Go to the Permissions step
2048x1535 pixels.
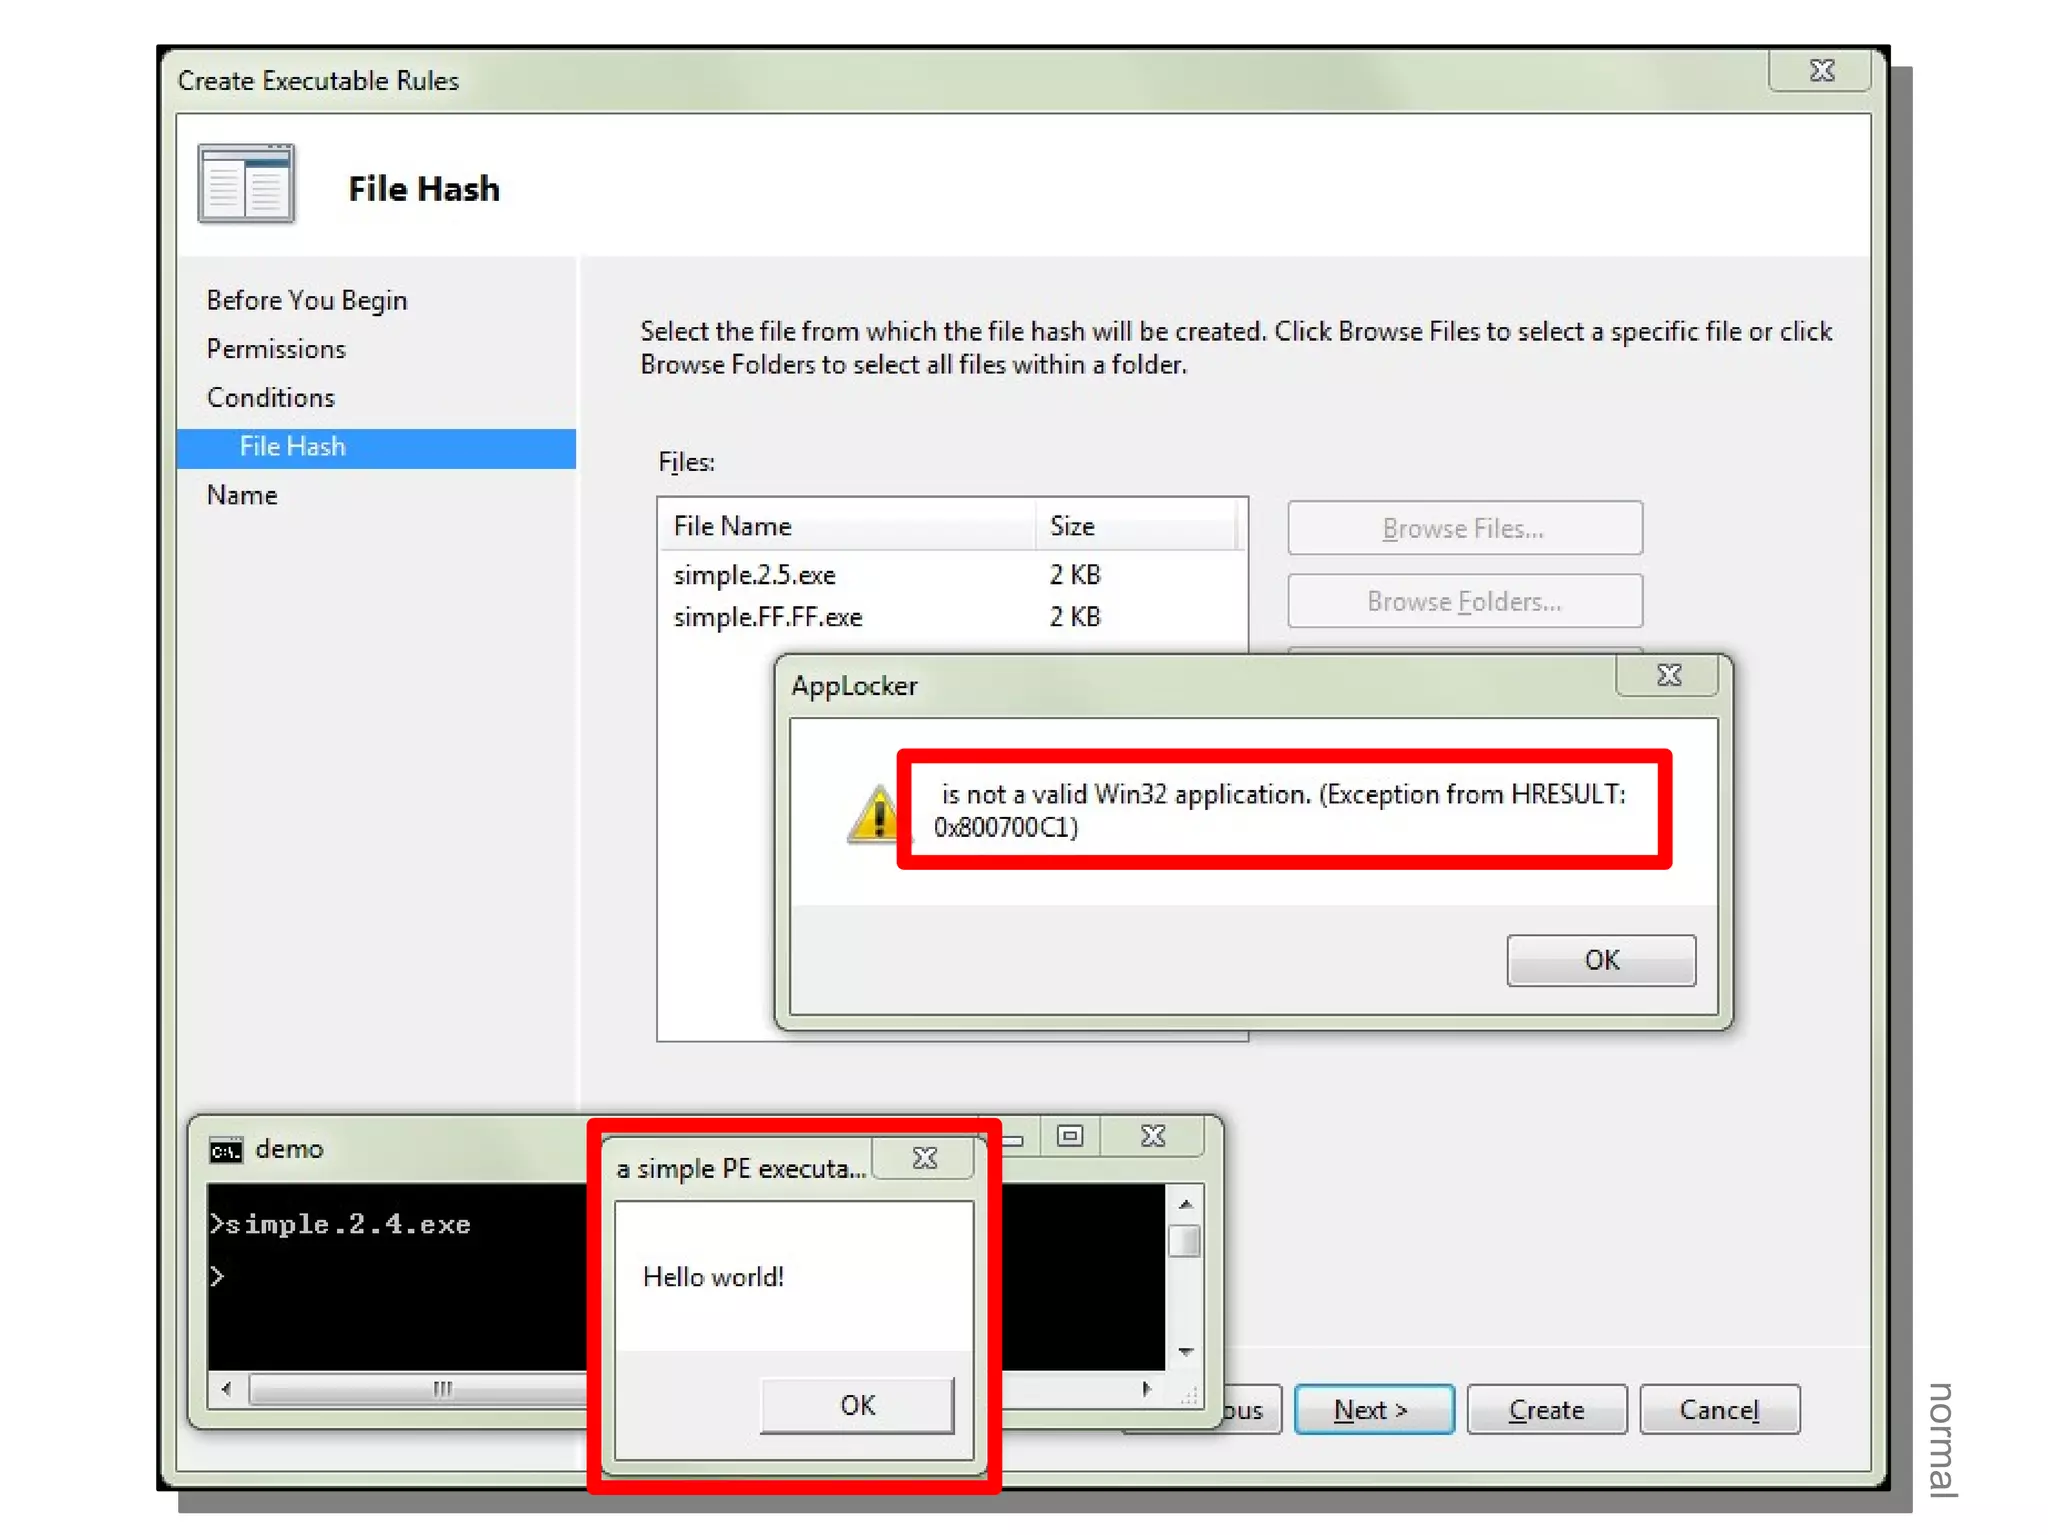(276, 349)
